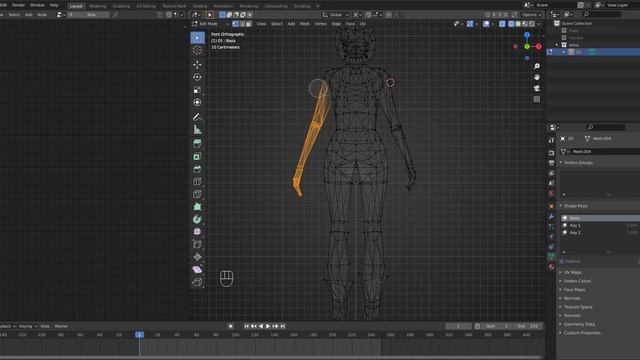This screenshot has width=640, height=360.
Task: Switch perspective/orthographic with the grid icon
Action: pyautogui.click(x=537, y=99)
